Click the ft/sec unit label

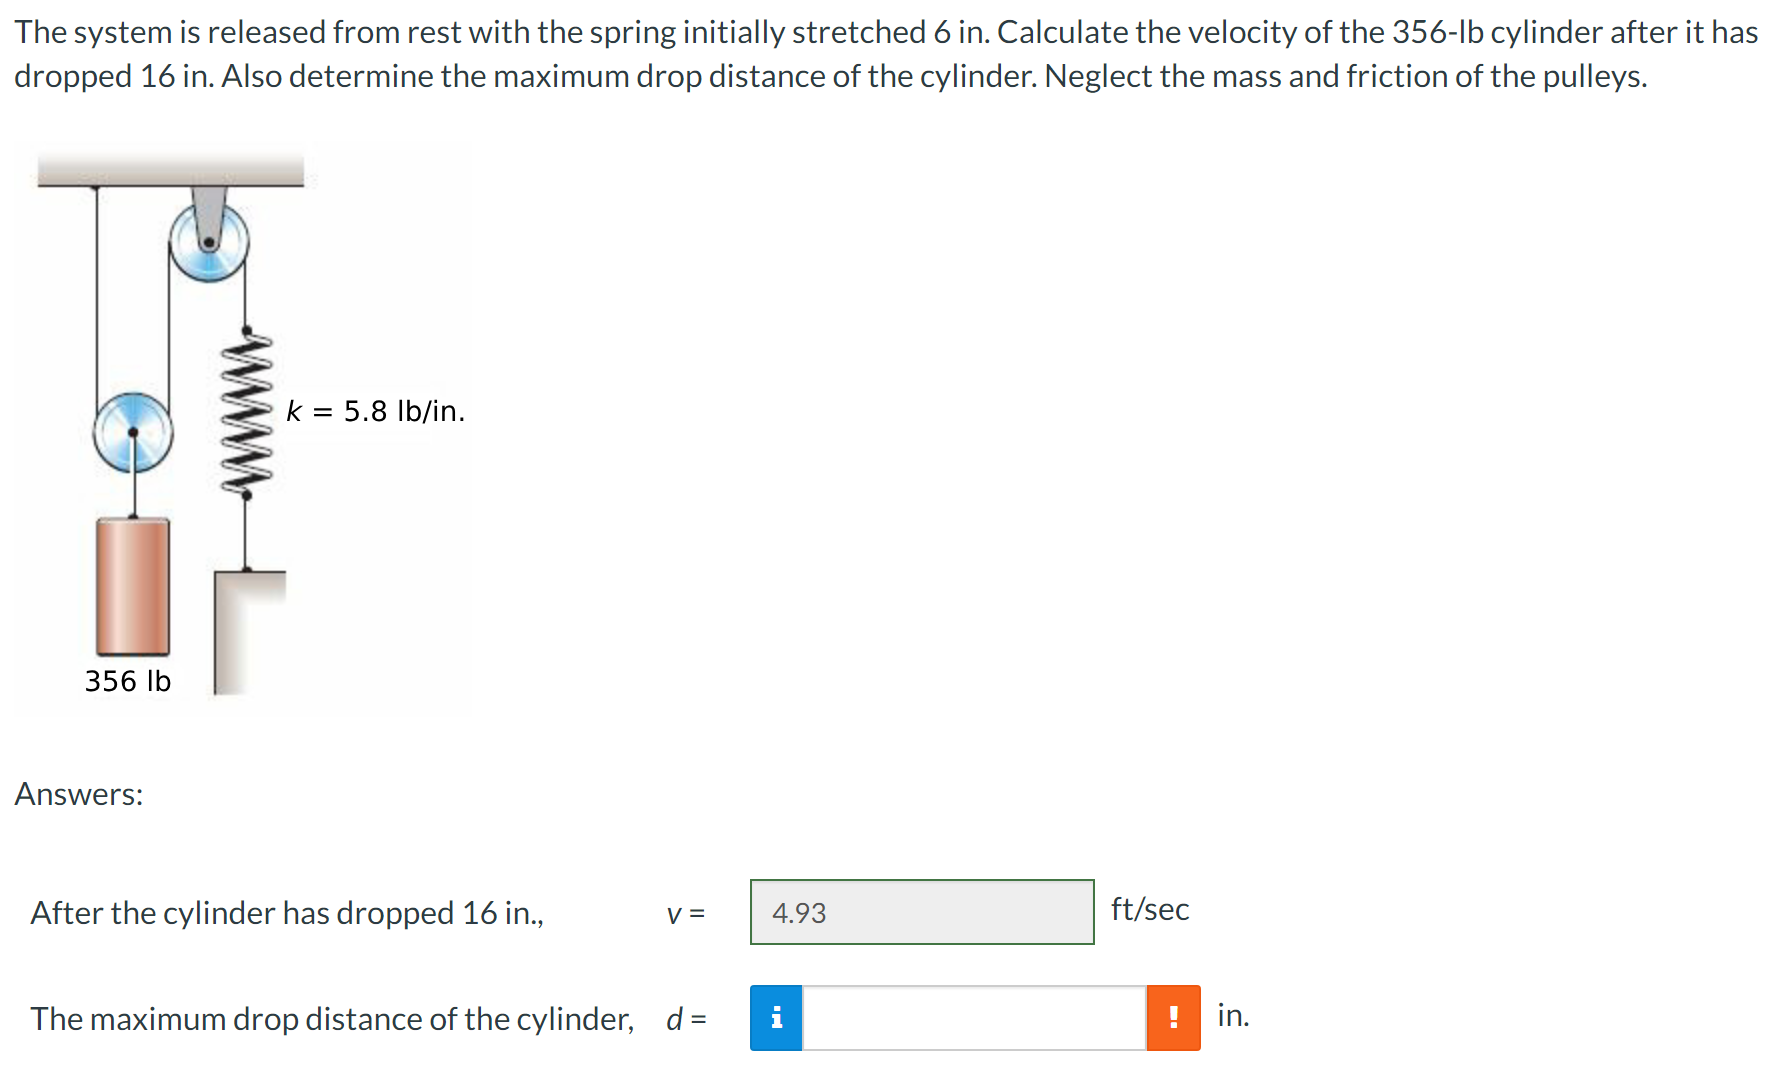1150,909
